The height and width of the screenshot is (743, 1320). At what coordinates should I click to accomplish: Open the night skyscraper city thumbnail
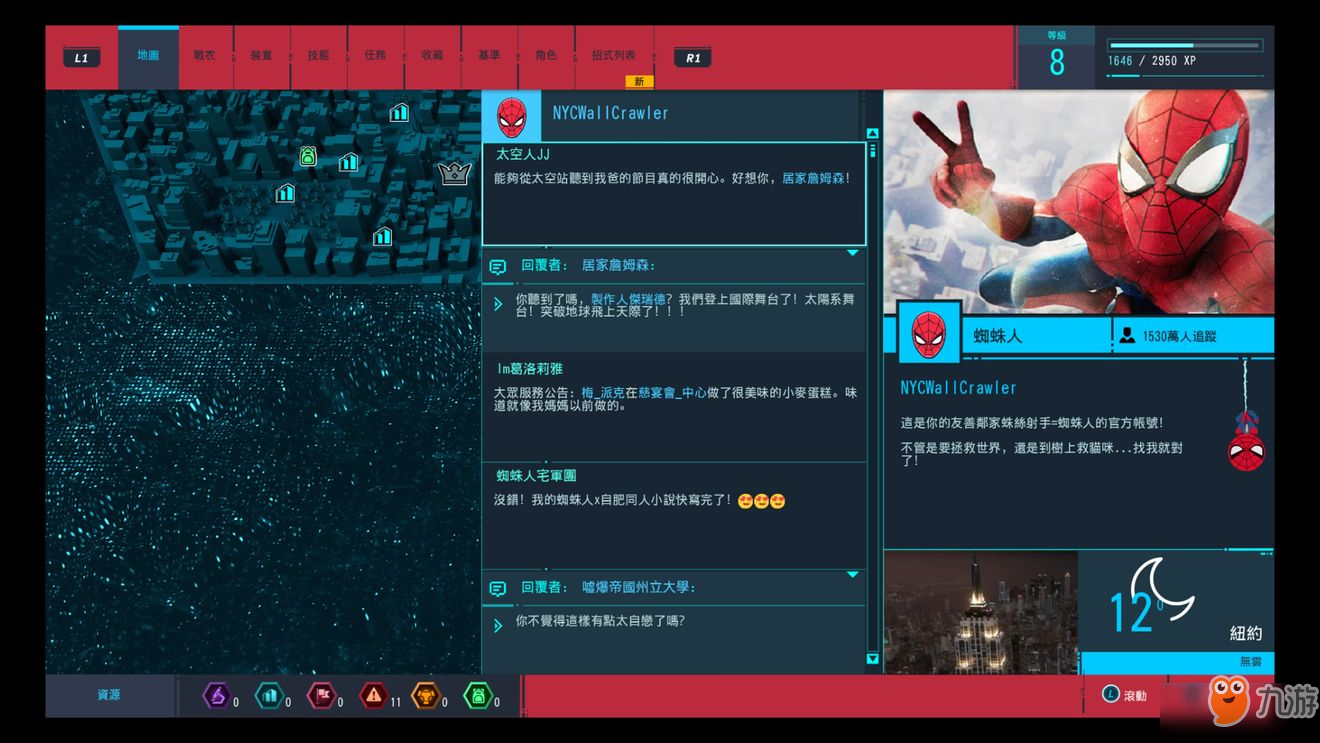[x=981, y=612]
